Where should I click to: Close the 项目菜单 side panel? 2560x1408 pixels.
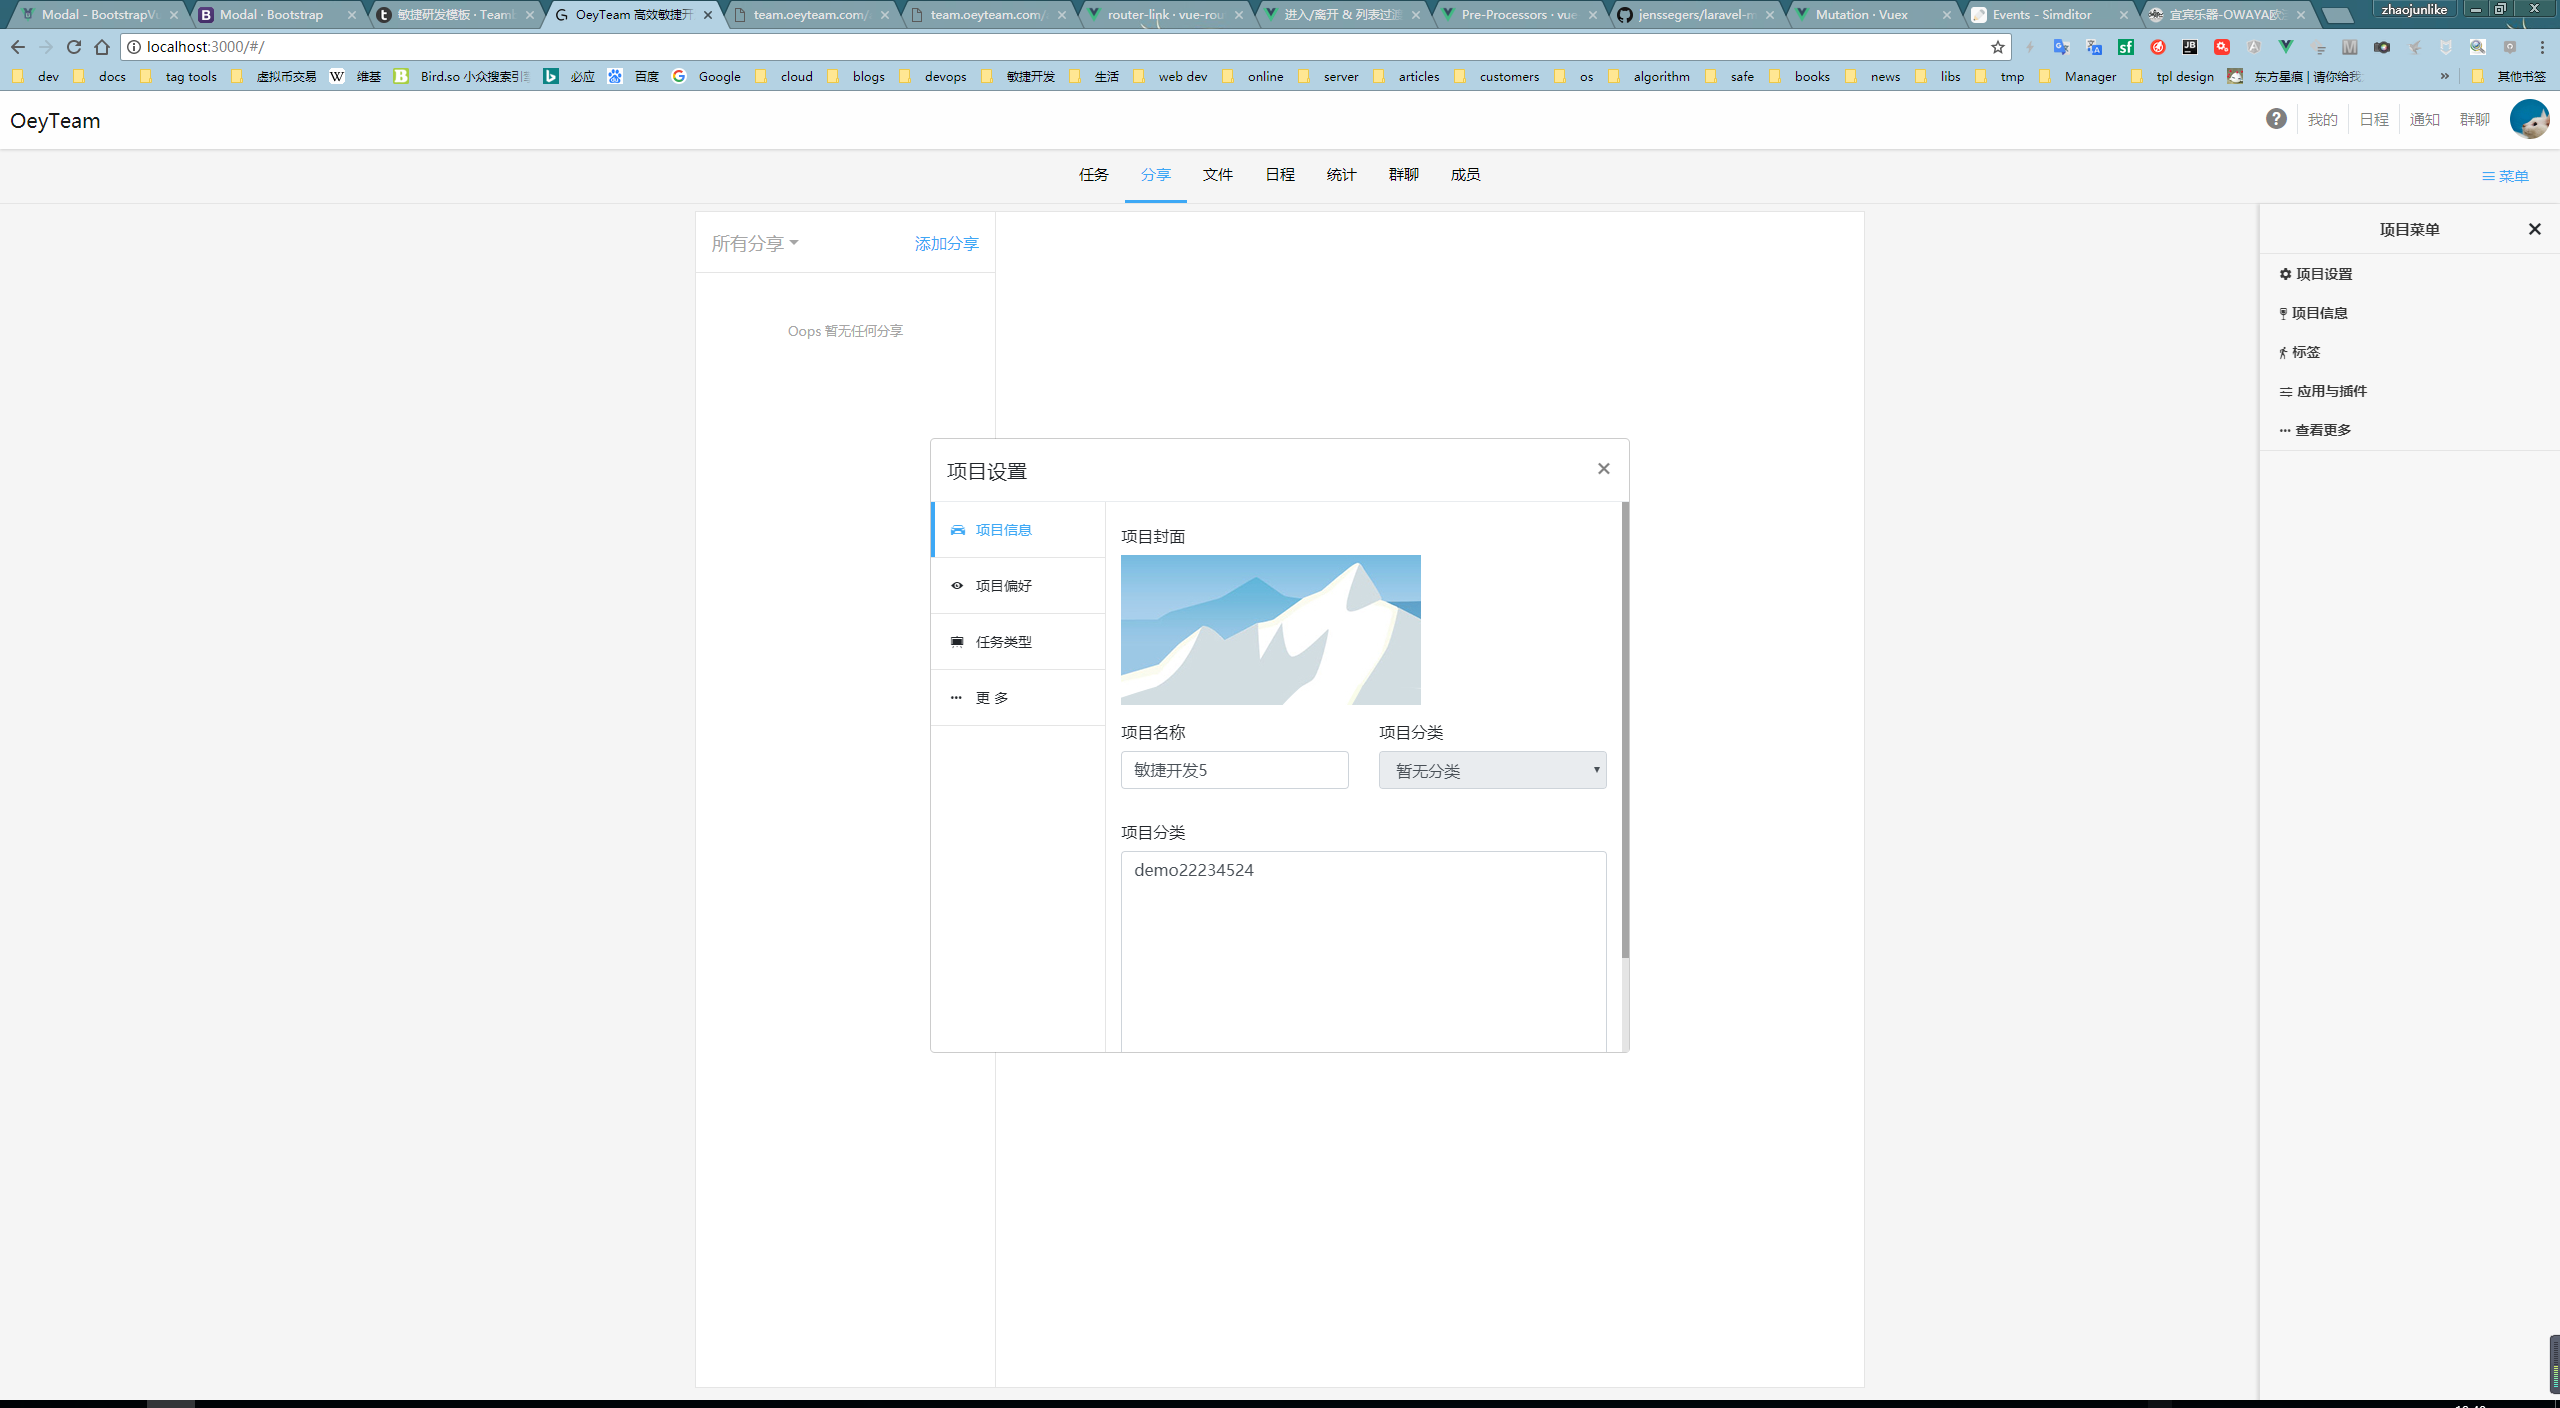click(x=2534, y=229)
